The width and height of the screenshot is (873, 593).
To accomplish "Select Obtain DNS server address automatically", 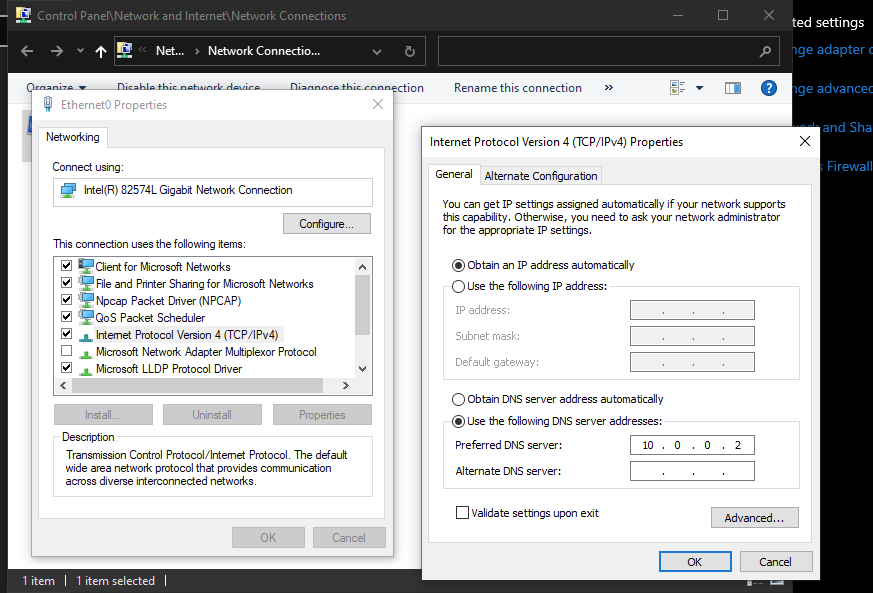I will click(x=559, y=399).
